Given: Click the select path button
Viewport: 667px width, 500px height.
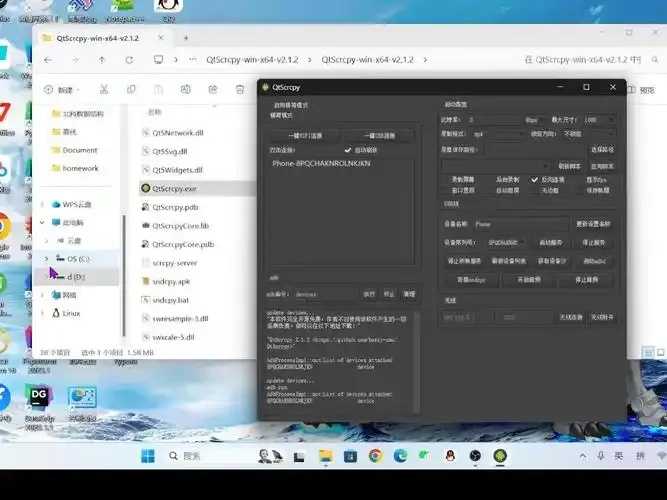Looking at the screenshot, I should point(602,149).
